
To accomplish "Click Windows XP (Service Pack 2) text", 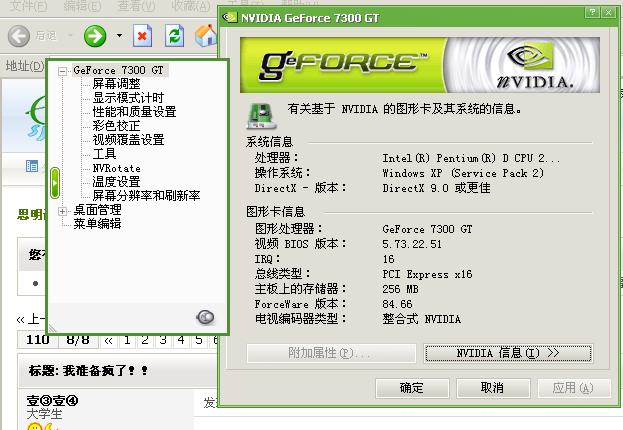I will (463, 173).
